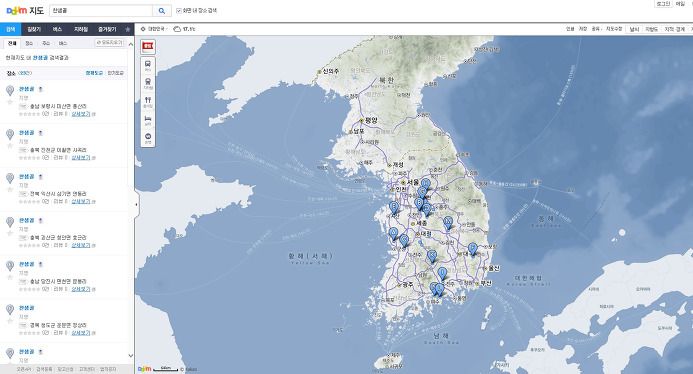Toggle favorite star for the 익산시 result
693x374 pixels.
coord(10,190)
